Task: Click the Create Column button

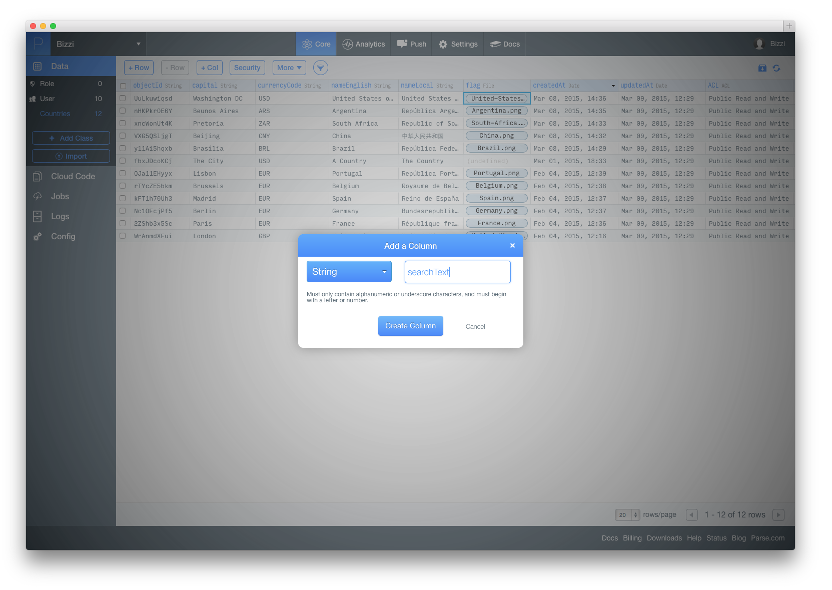Action: point(411,325)
